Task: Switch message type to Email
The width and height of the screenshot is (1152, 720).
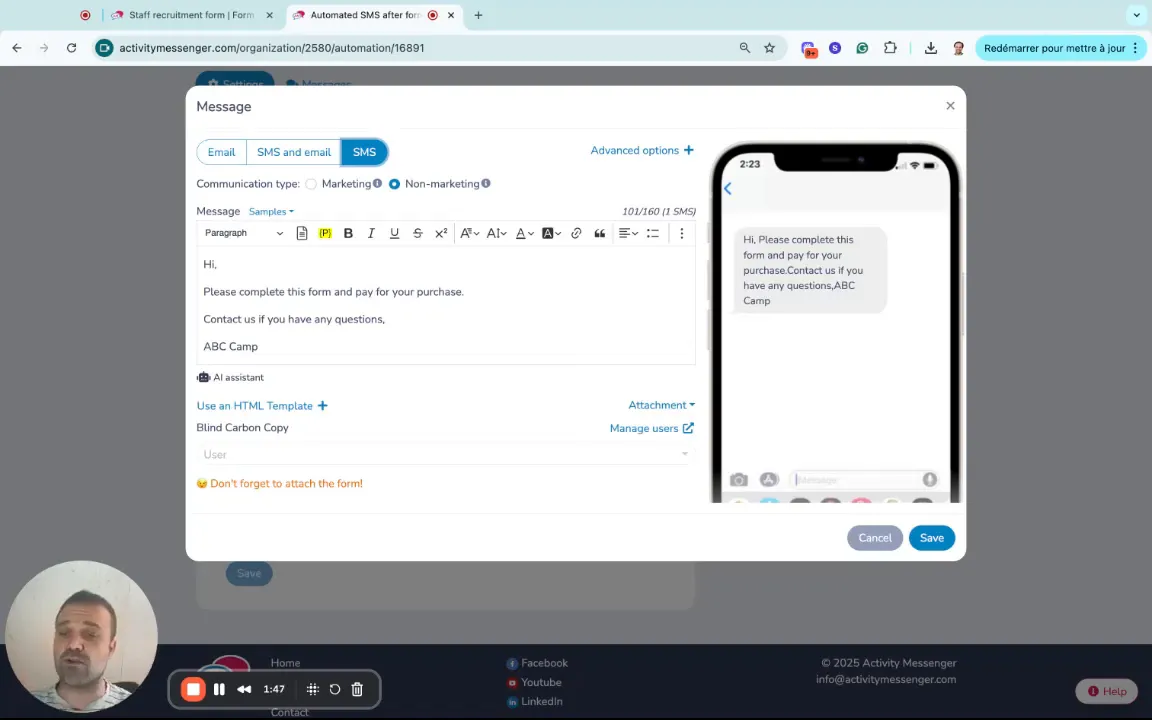Action: click(221, 152)
